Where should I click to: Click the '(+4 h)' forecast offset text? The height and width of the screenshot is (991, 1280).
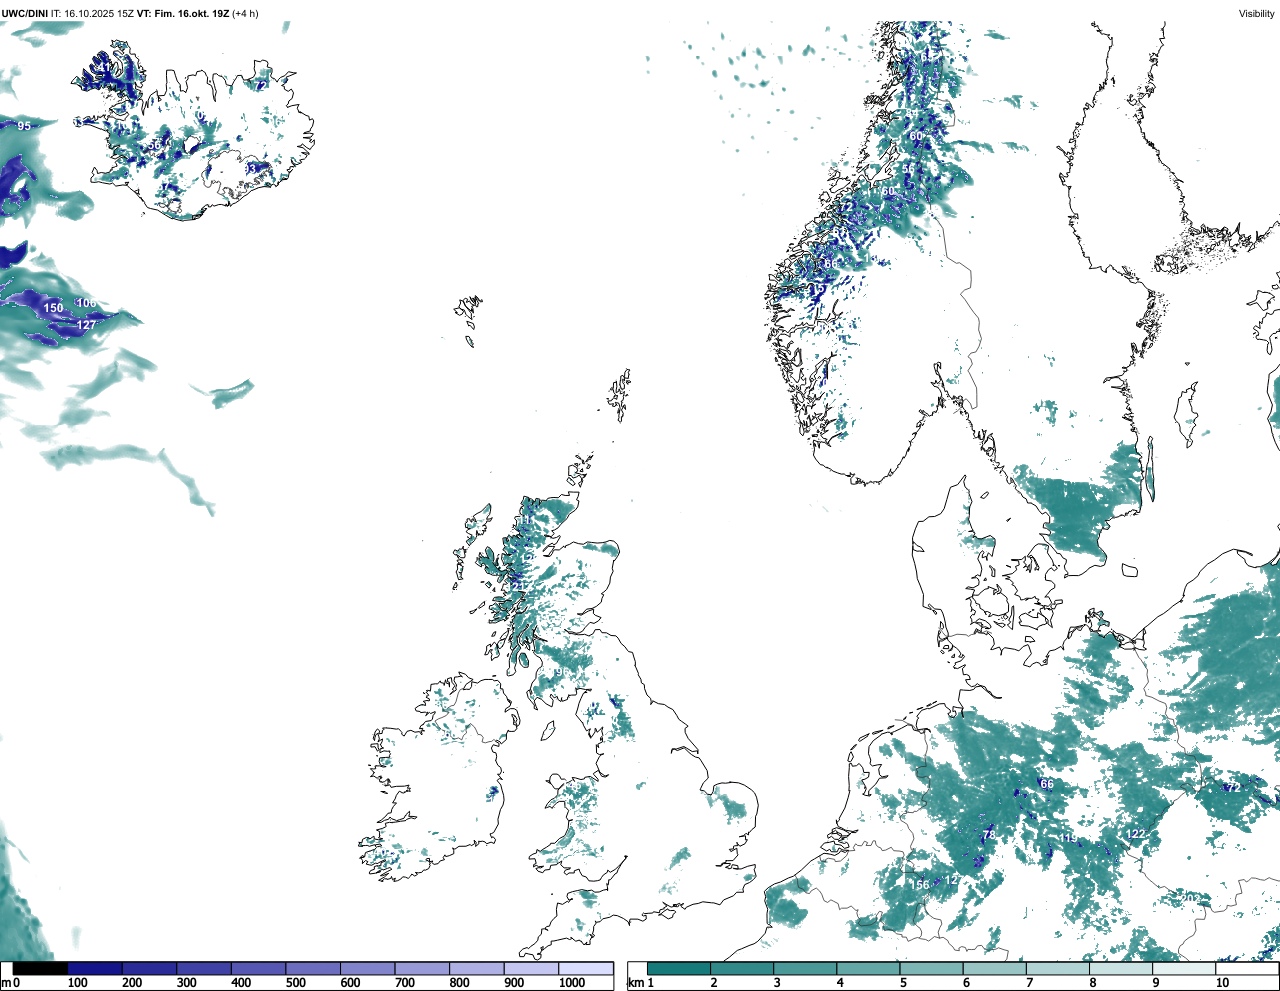245,13
